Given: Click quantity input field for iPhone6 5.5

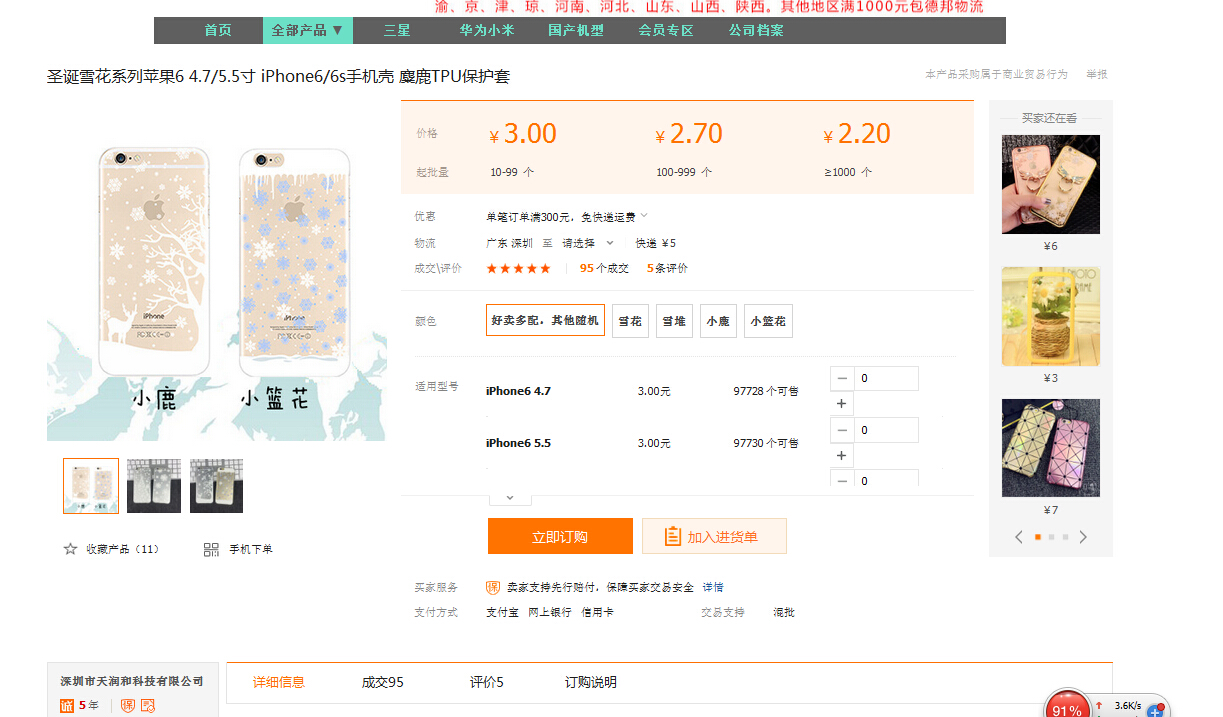Looking at the screenshot, I should click(x=886, y=430).
